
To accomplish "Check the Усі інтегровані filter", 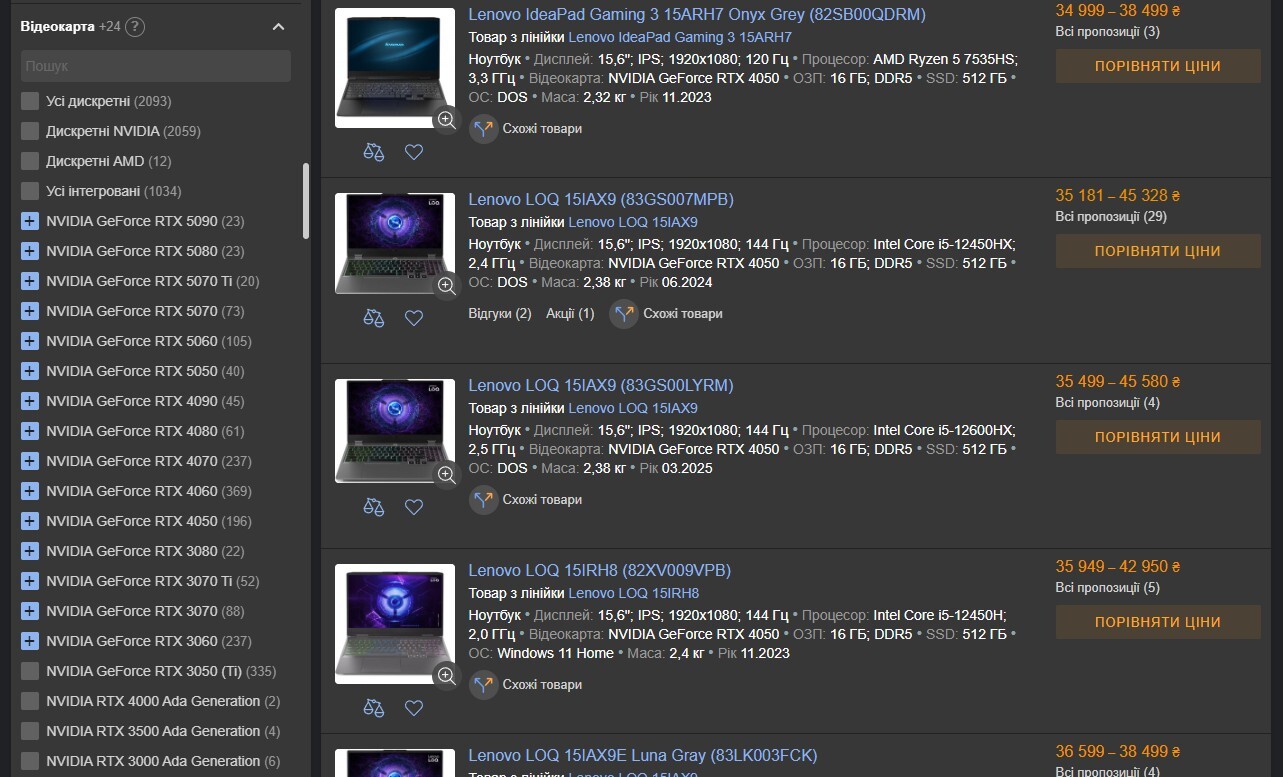I will pos(30,191).
